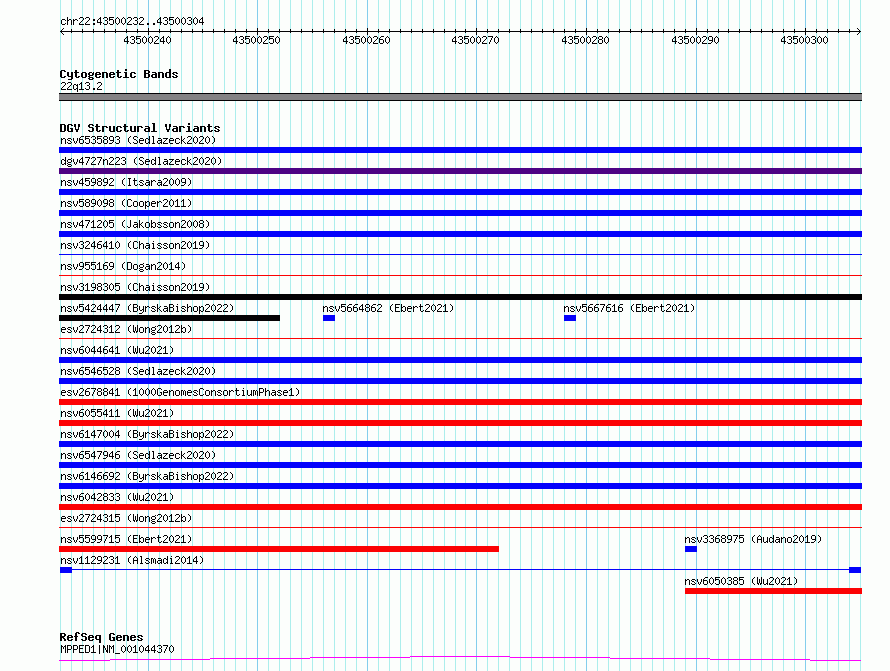
Task: Click the nsv6535893 (Sedlazeck2020) variant label
Action: click(x=138, y=140)
